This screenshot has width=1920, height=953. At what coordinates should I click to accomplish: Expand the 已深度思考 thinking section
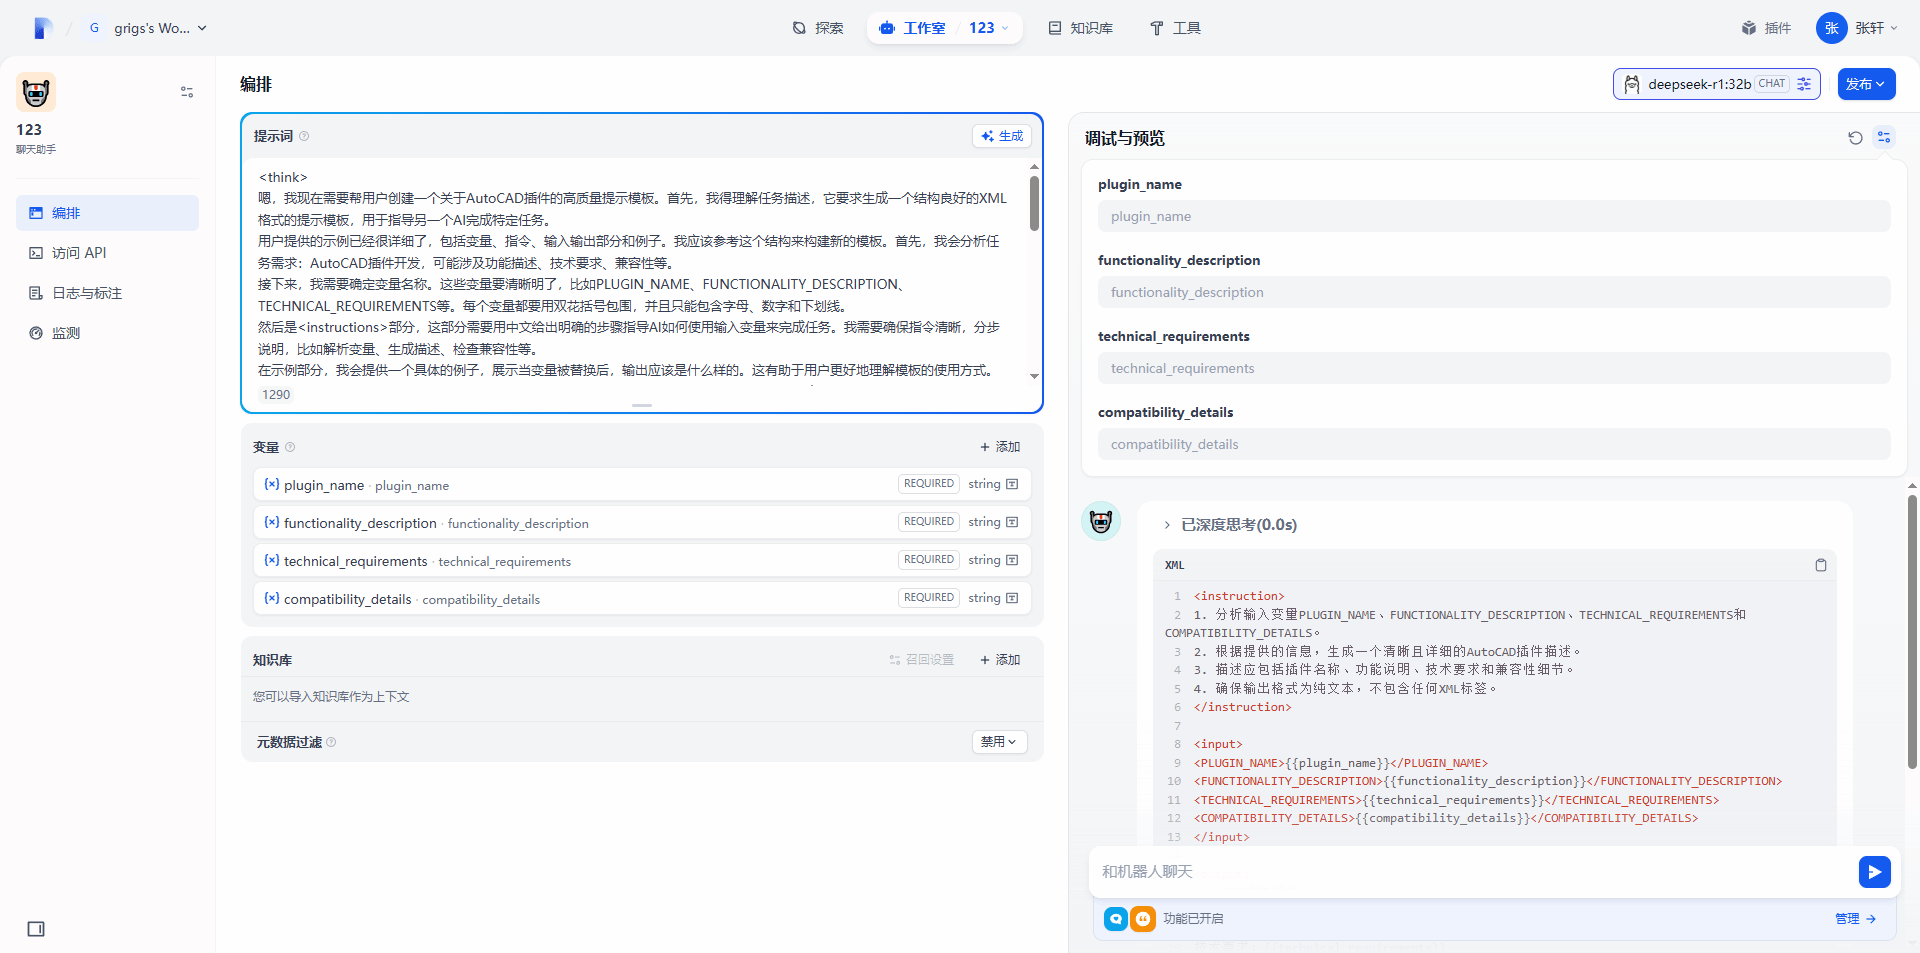pos(1167,525)
